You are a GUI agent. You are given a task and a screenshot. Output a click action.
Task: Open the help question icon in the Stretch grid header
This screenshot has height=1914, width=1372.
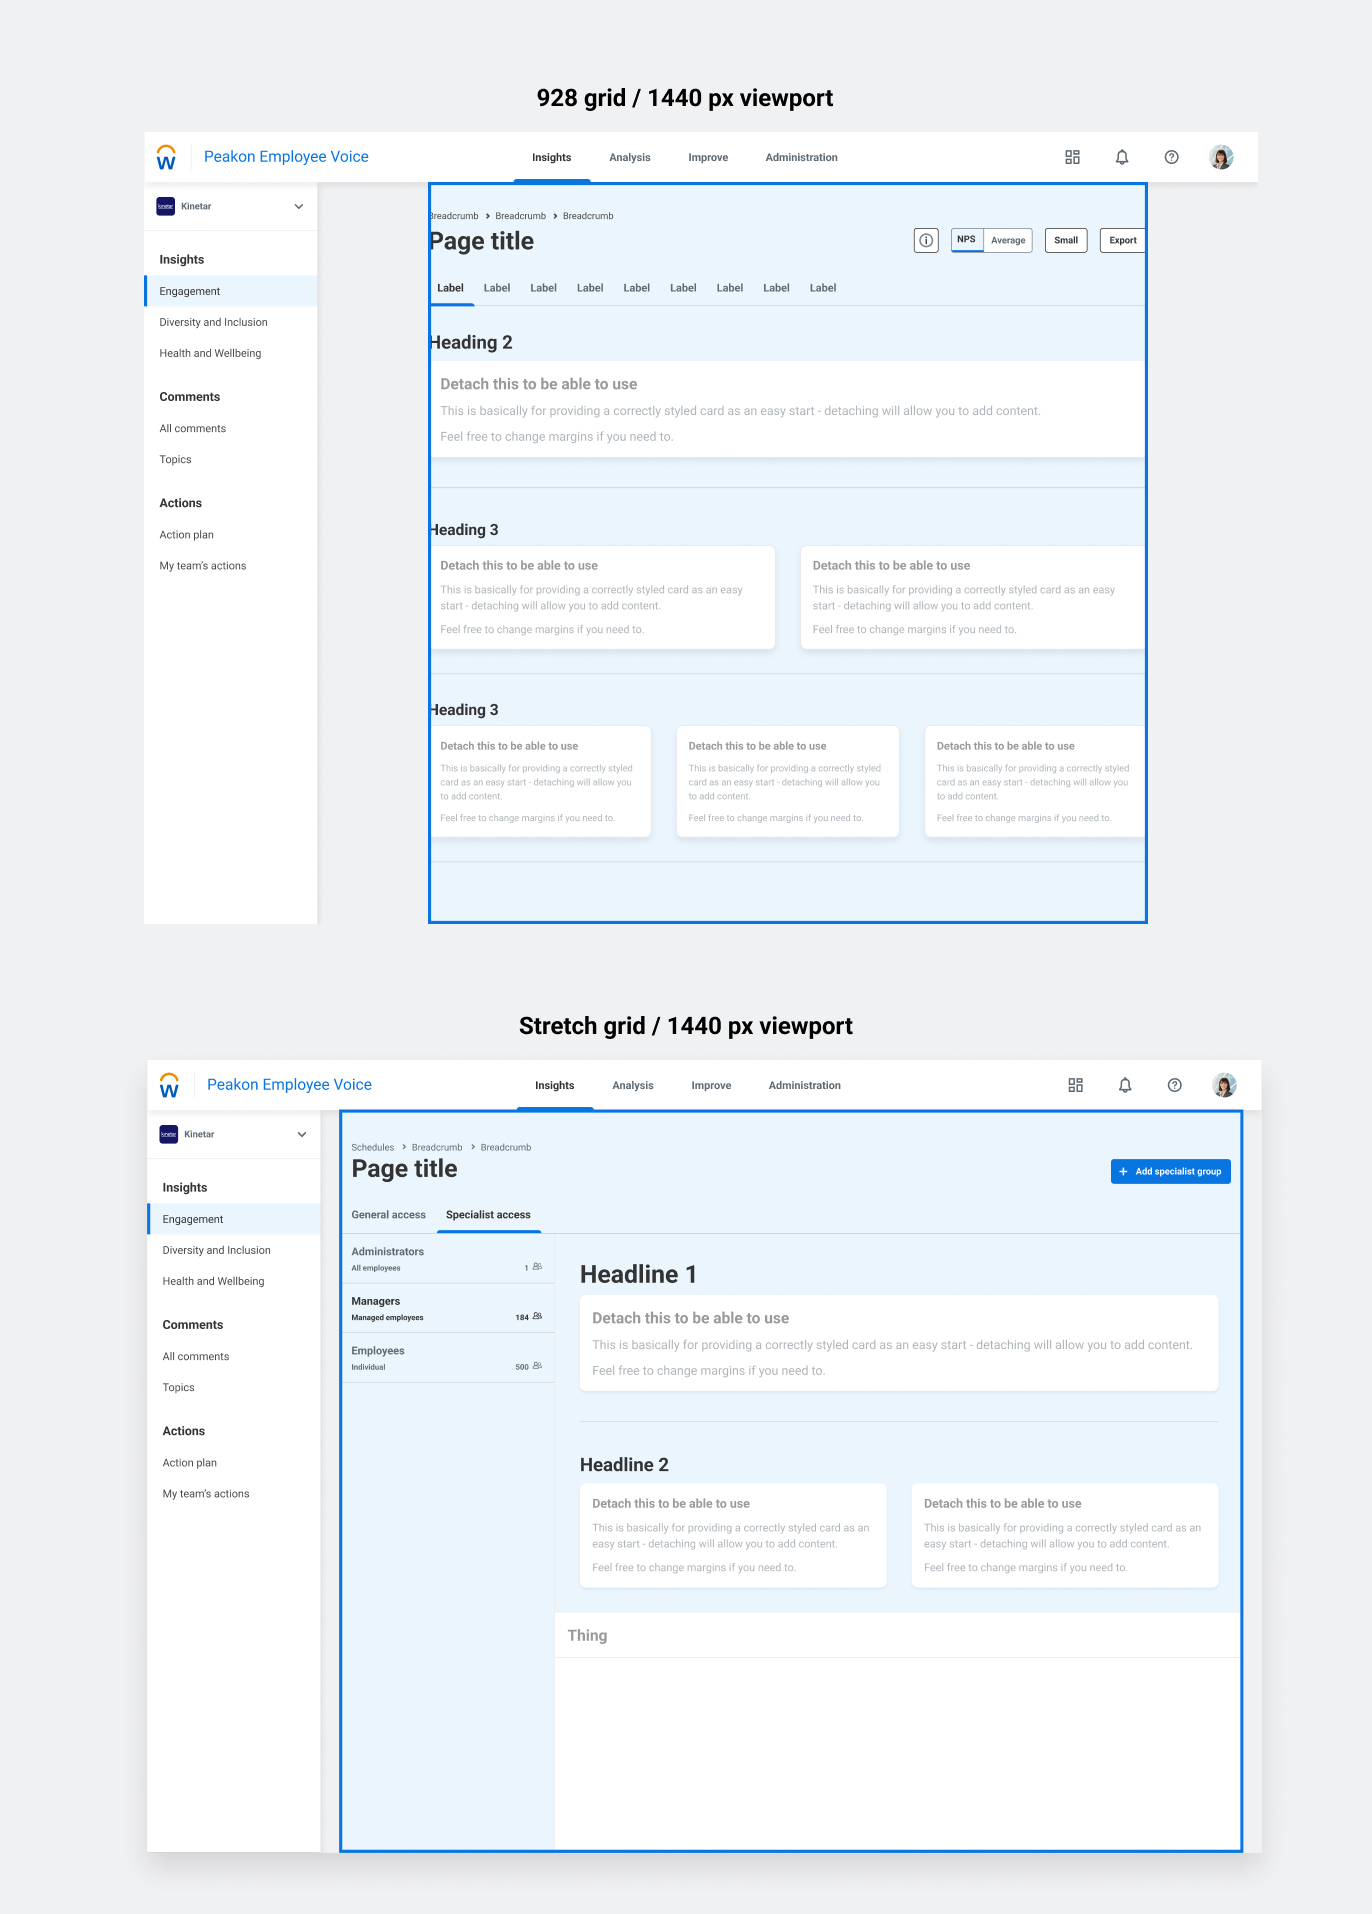click(1174, 1085)
